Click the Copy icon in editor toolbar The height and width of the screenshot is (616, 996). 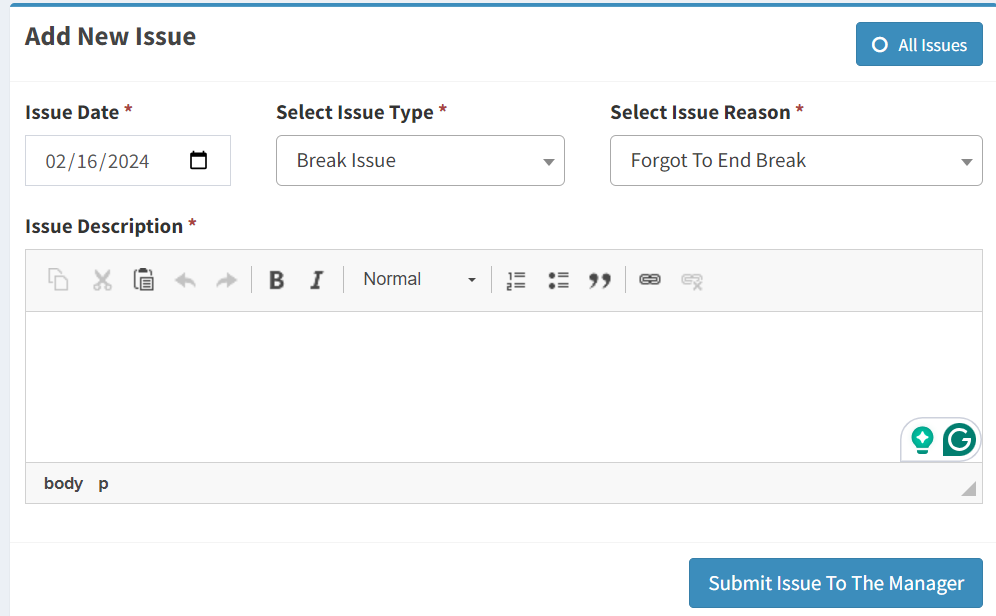click(59, 280)
